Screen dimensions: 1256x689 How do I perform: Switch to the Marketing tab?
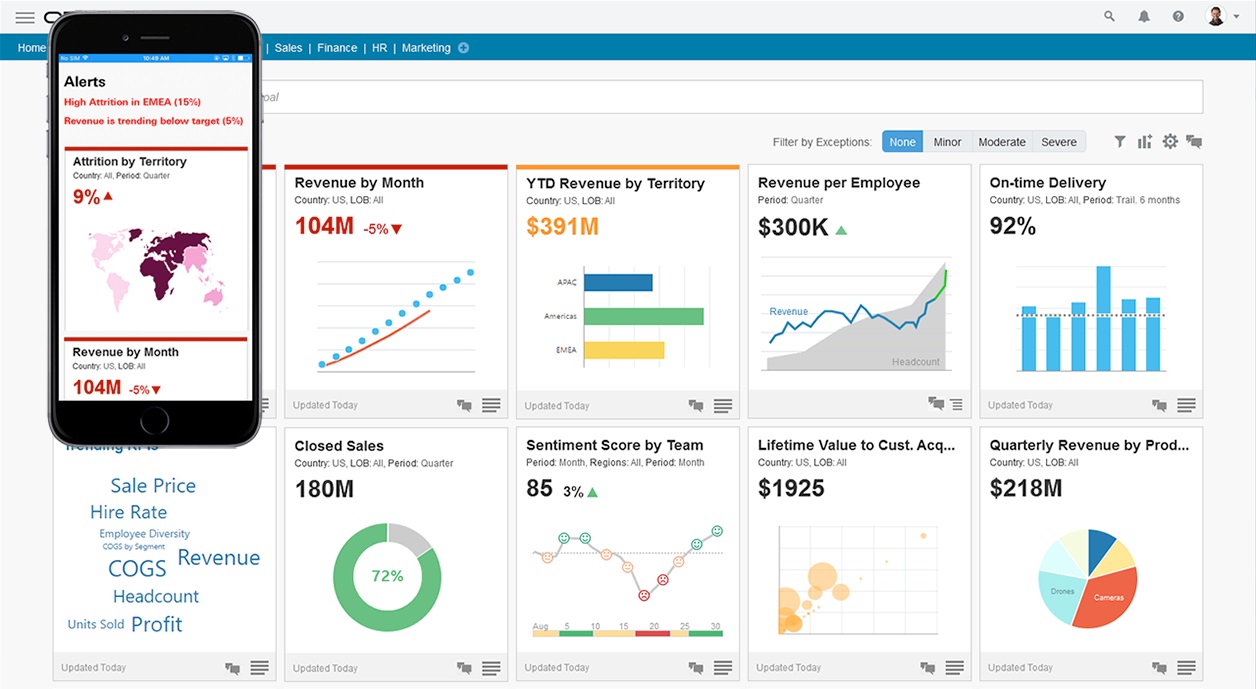click(426, 48)
